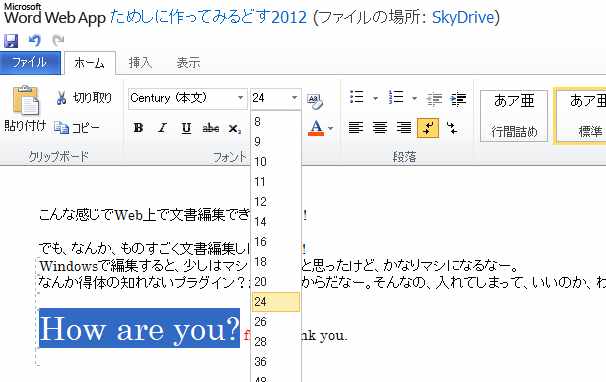The image size is (606, 382).
Task: Choose font size 10
Action: point(276,162)
